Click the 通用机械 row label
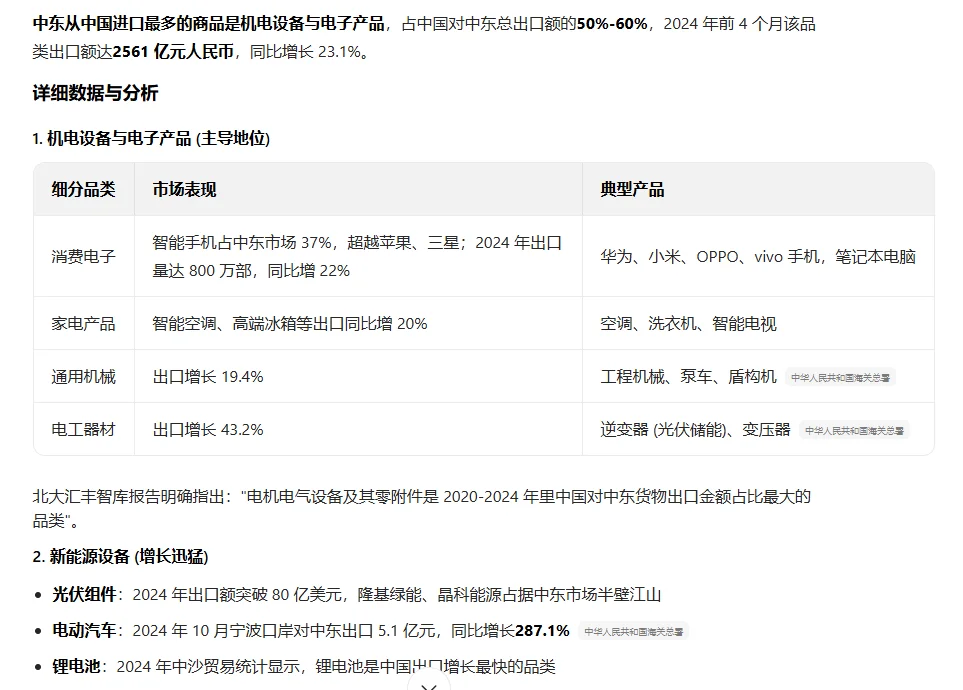 pos(84,377)
